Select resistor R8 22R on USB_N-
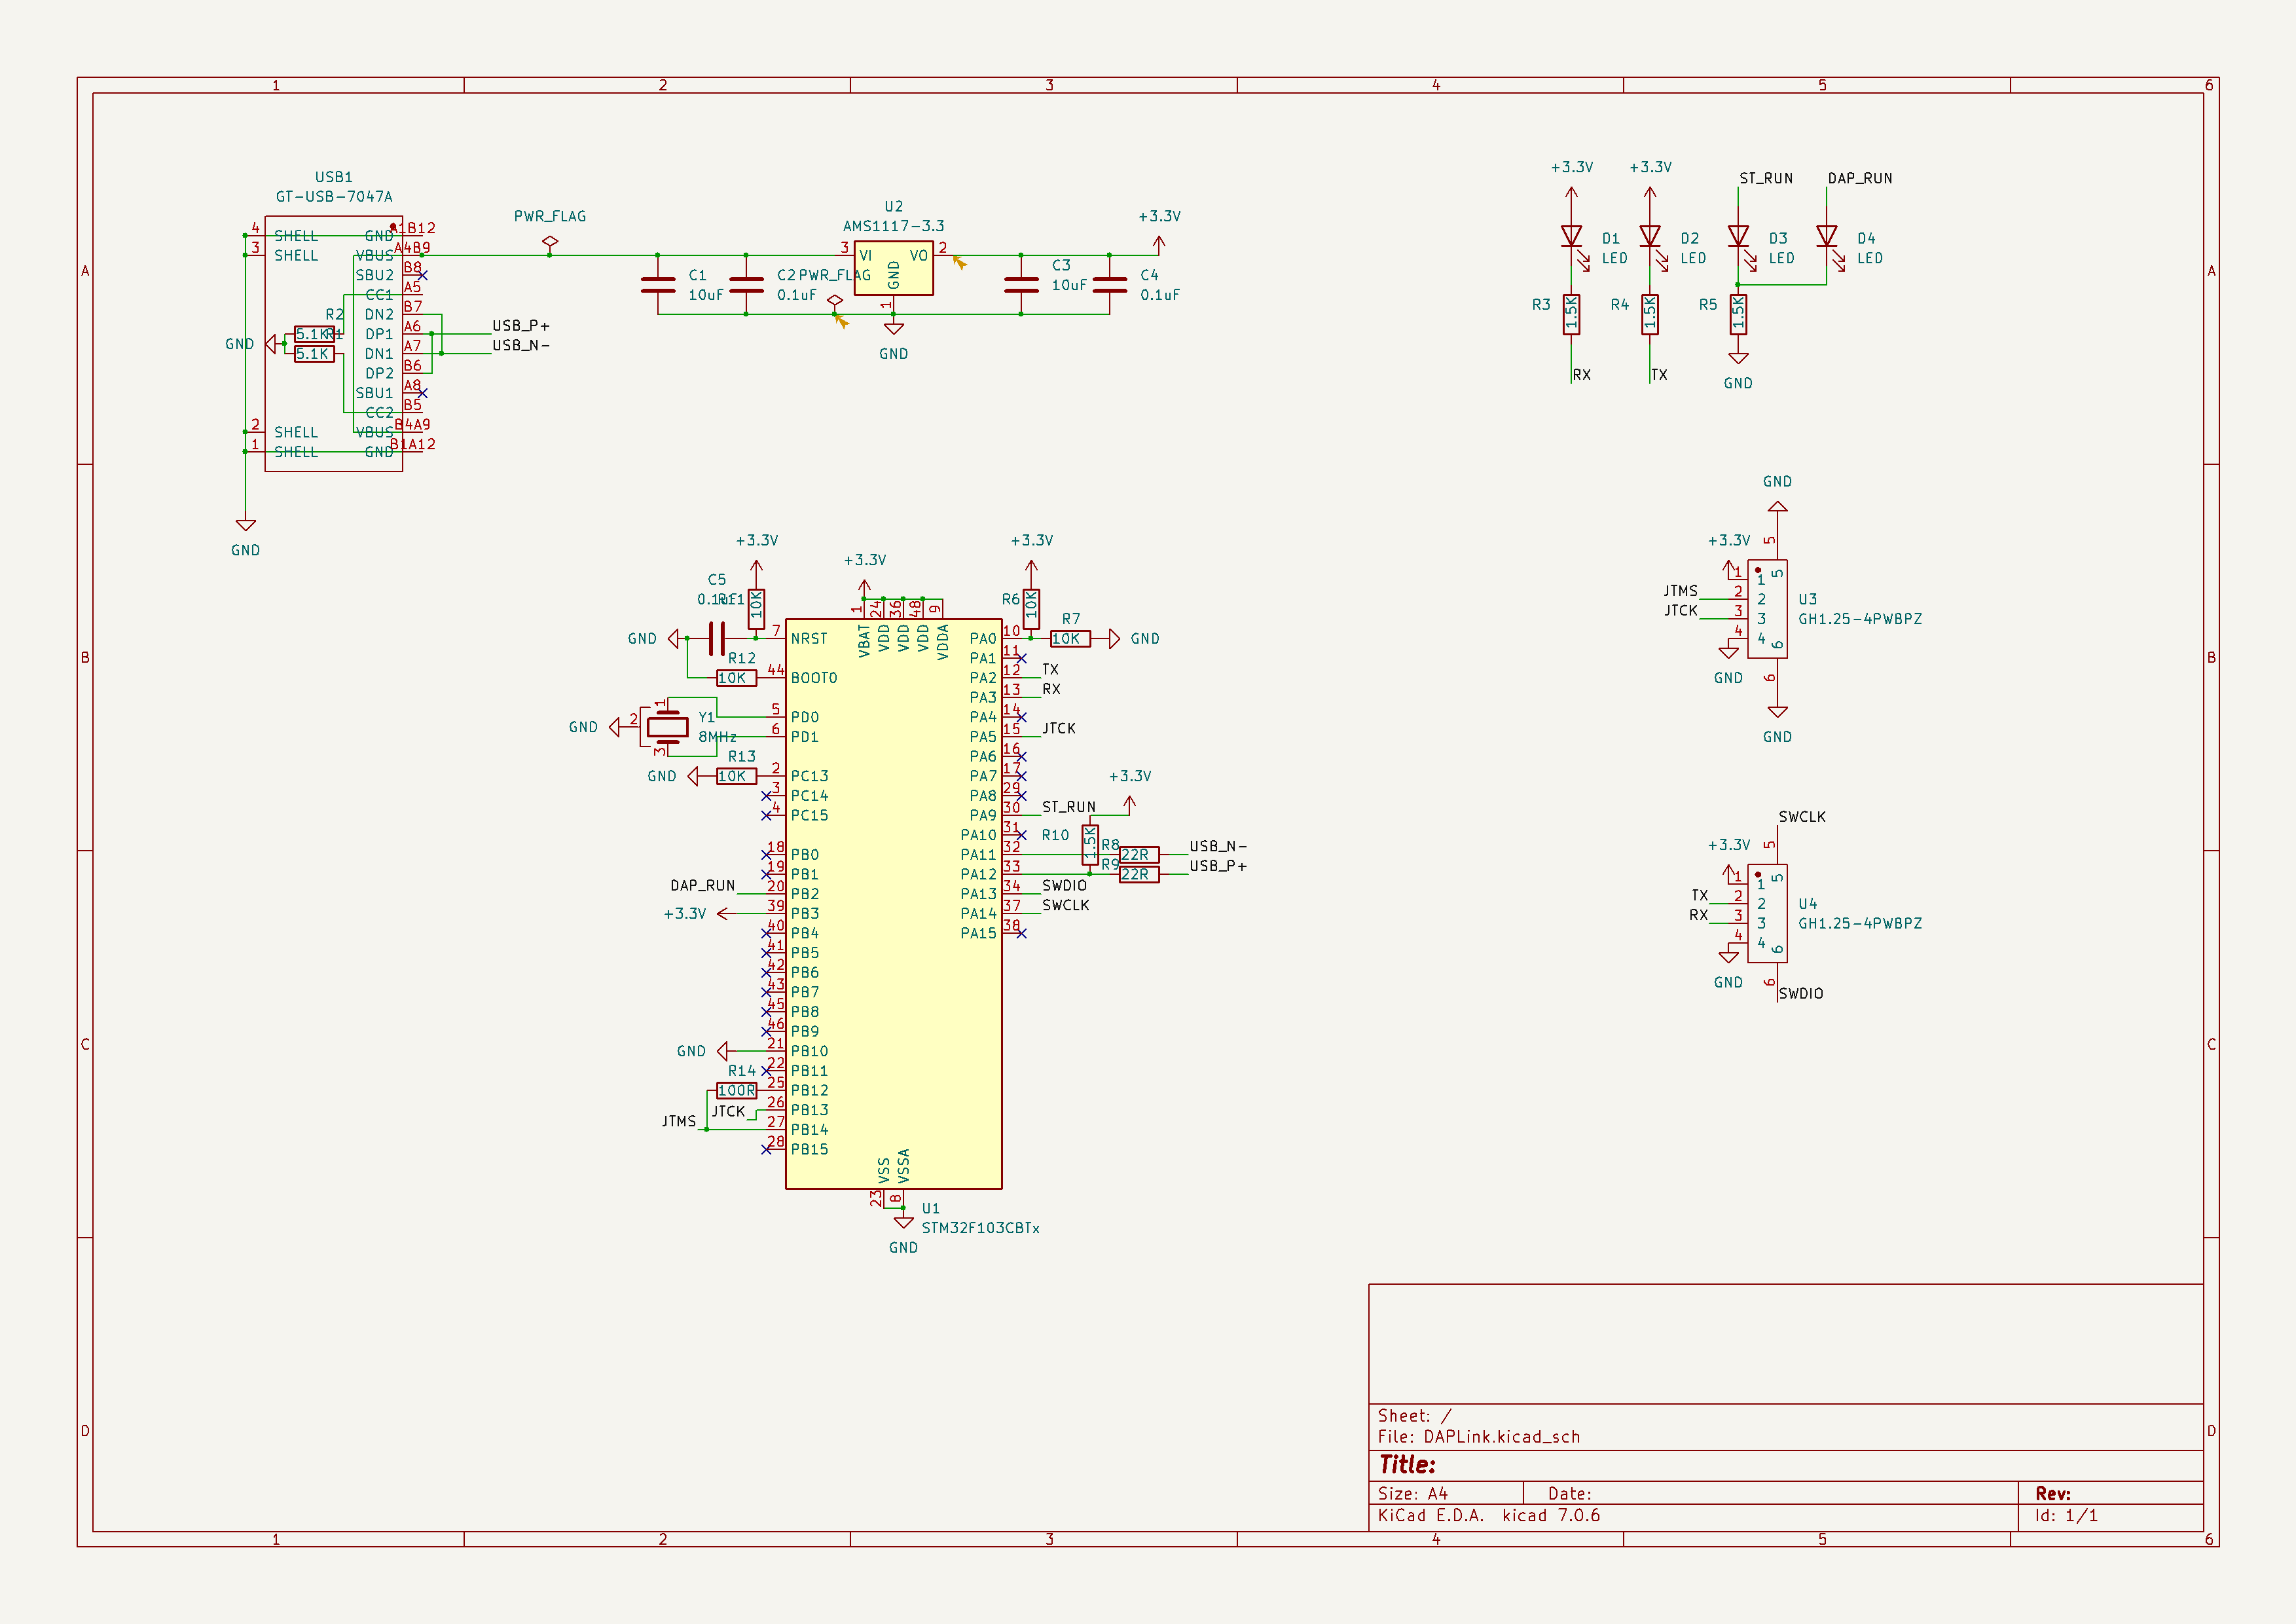This screenshot has height=1624, width=2296. pyautogui.click(x=1139, y=854)
